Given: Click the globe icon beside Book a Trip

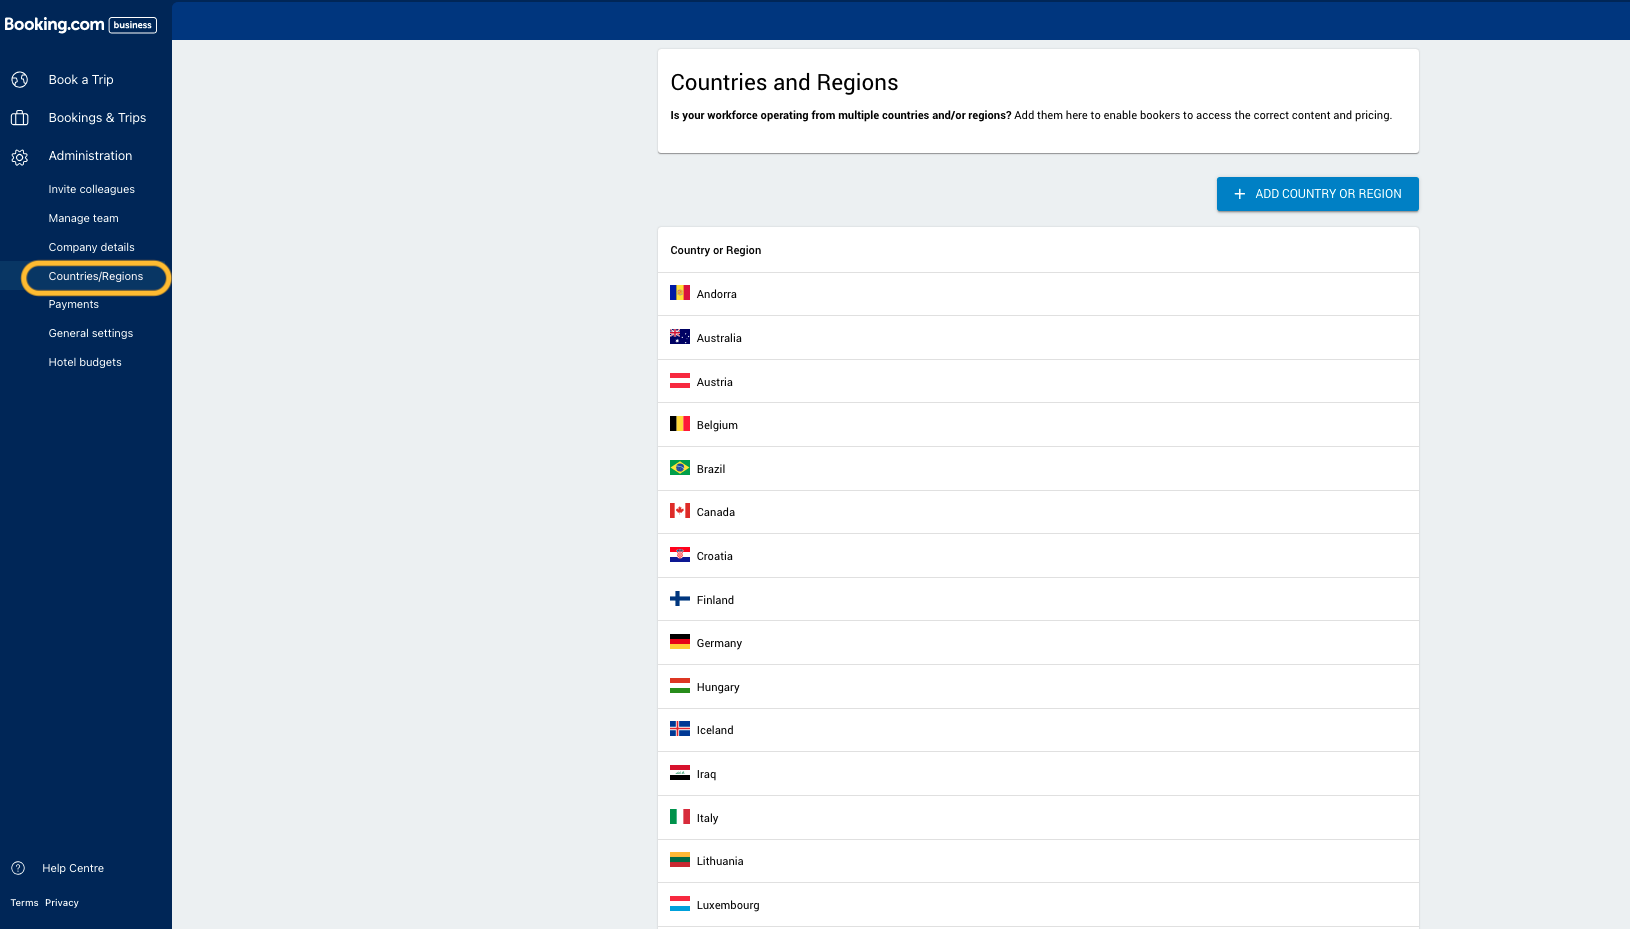Looking at the screenshot, I should [19, 80].
